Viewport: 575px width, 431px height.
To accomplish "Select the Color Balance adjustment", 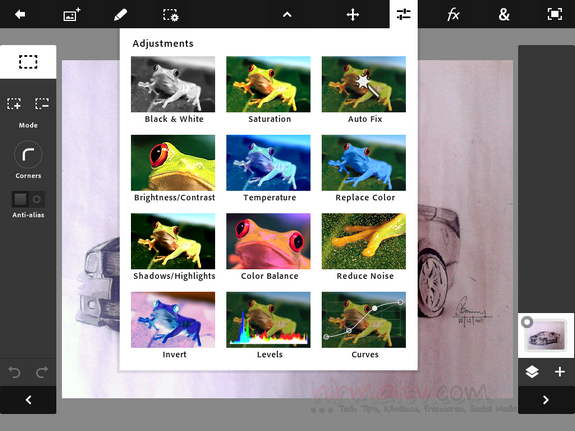I will [x=268, y=247].
